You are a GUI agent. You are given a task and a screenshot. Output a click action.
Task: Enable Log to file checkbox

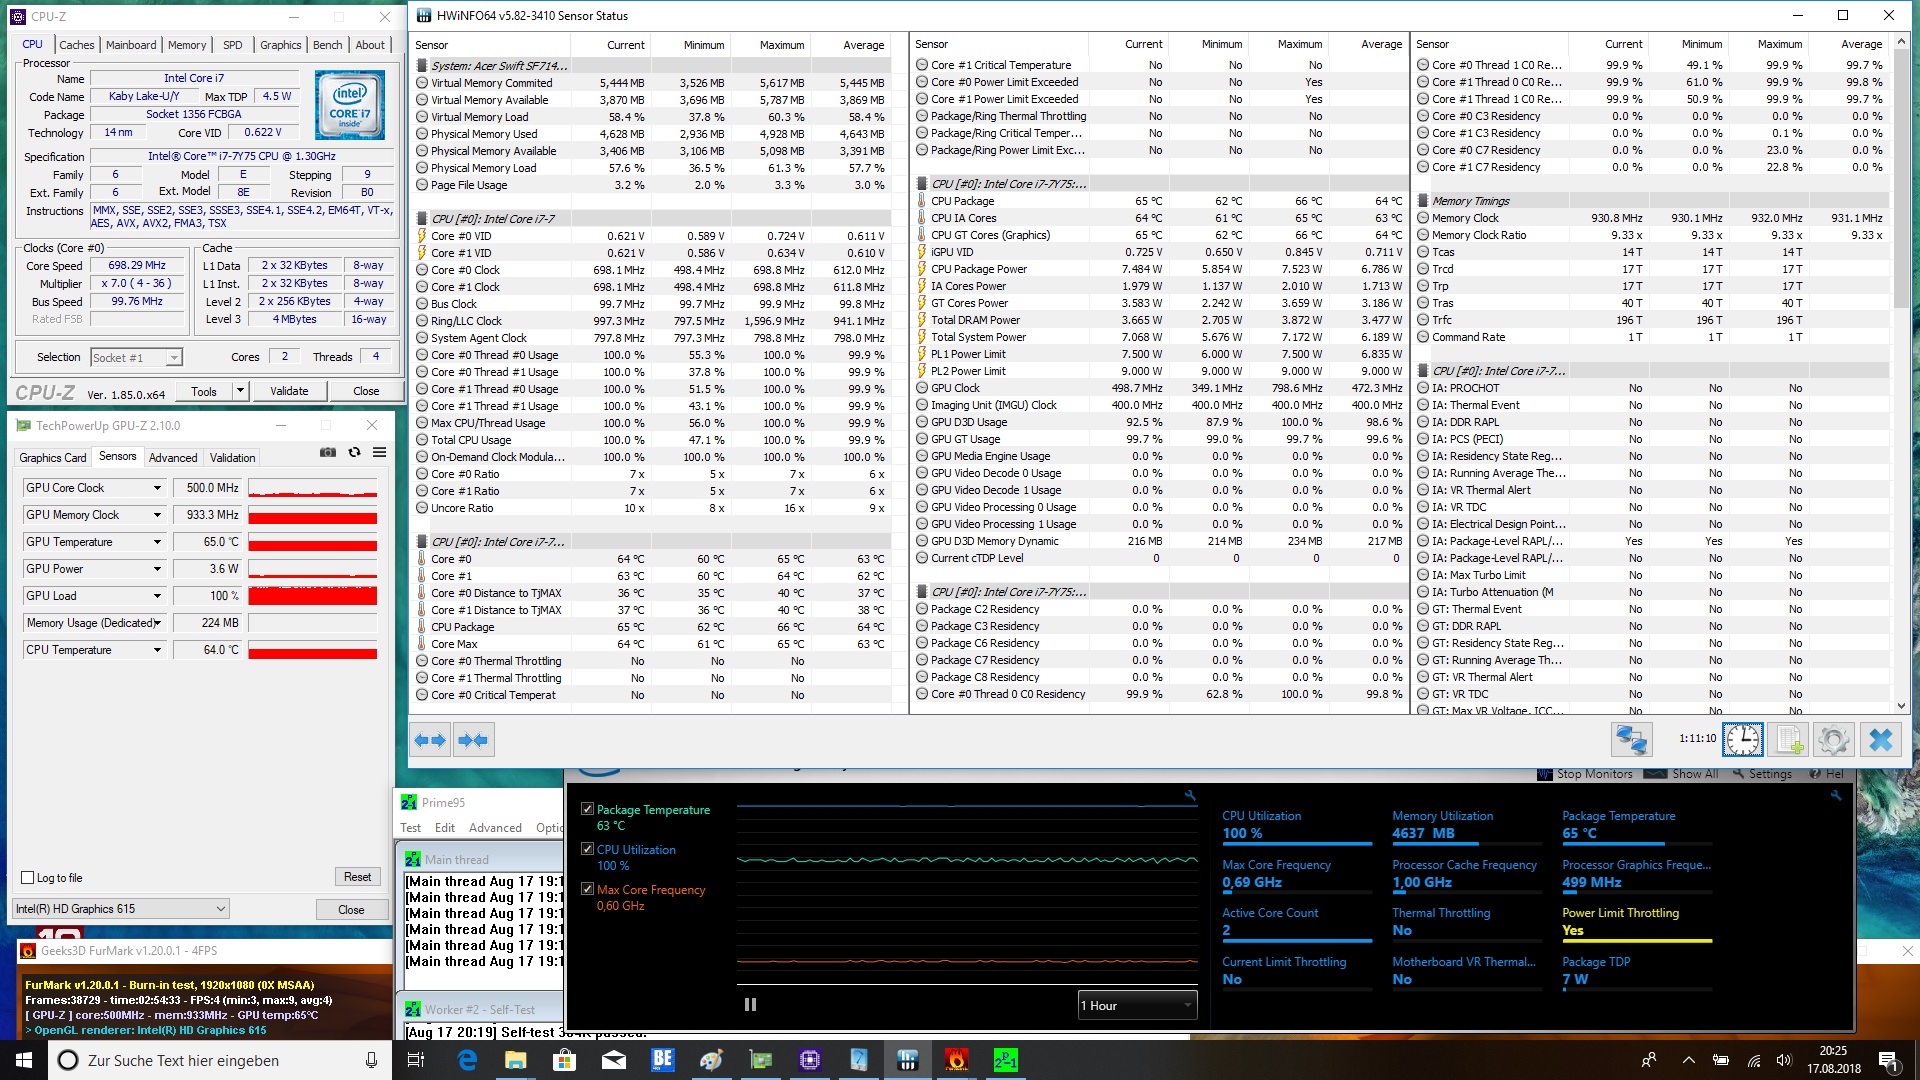tap(28, 878)
